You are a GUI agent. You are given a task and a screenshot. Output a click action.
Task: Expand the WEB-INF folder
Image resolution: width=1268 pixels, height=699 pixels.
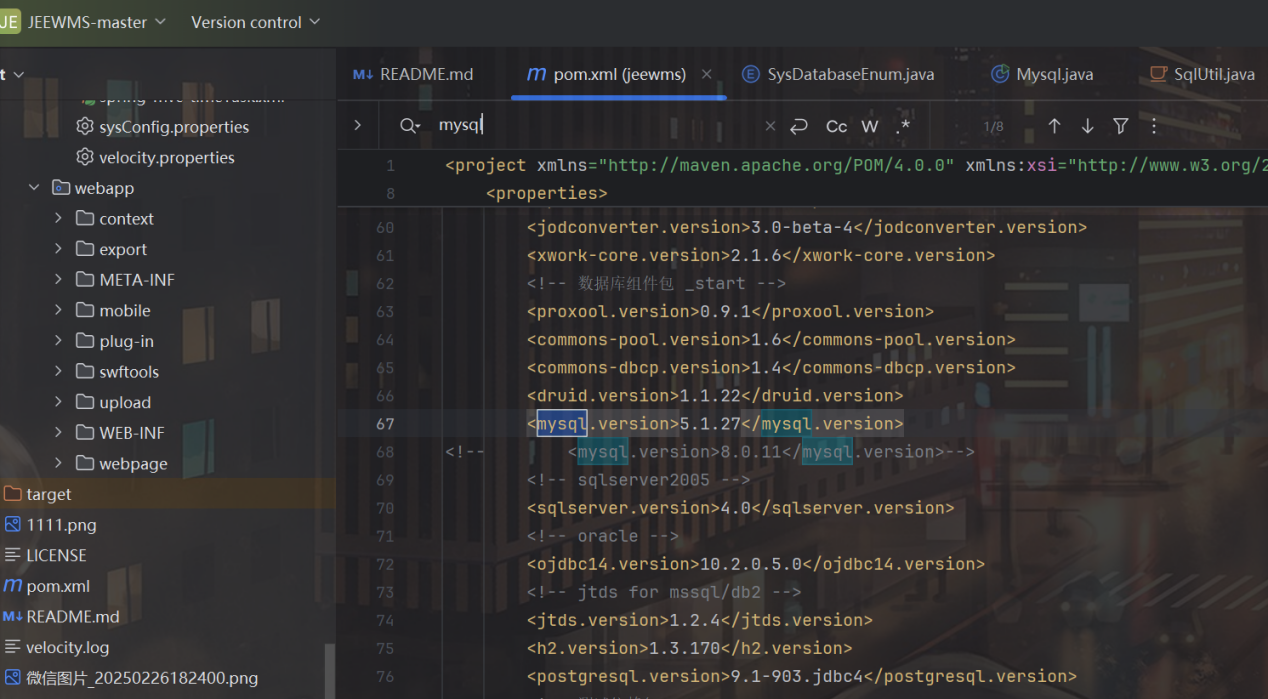(x=59, y=433)
